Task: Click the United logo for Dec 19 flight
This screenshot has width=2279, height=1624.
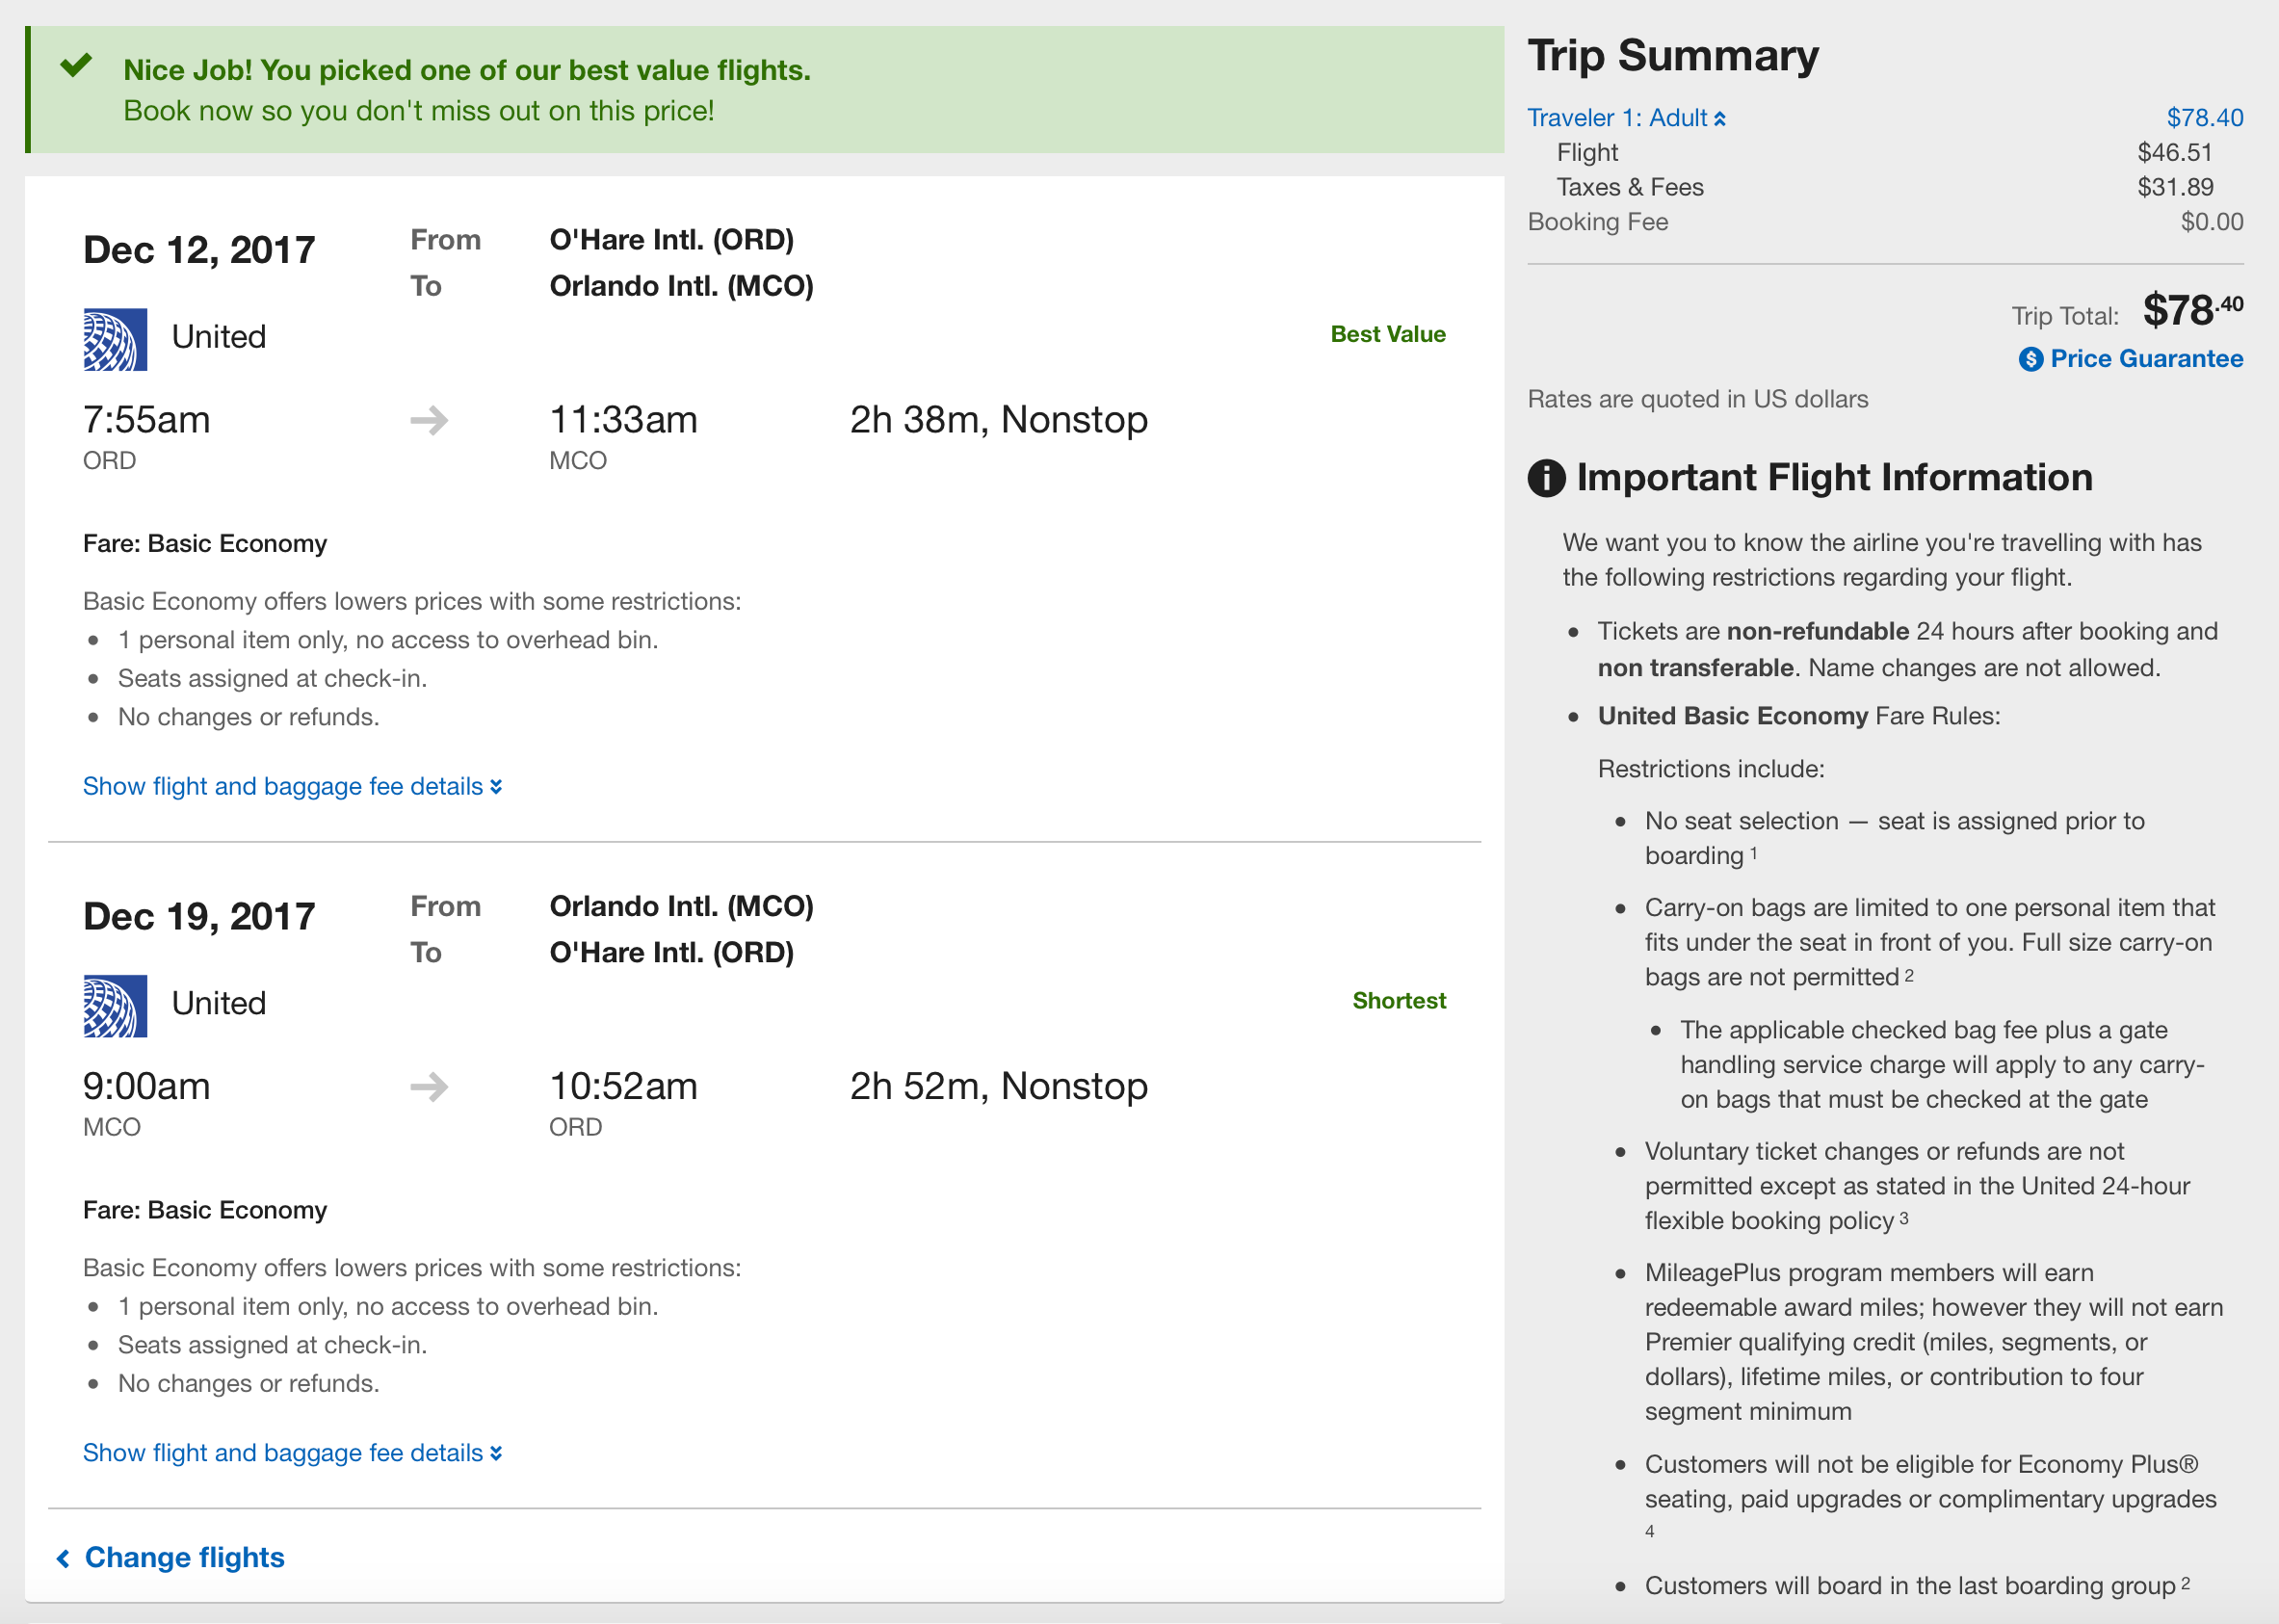Action: tap(115, 1005)
